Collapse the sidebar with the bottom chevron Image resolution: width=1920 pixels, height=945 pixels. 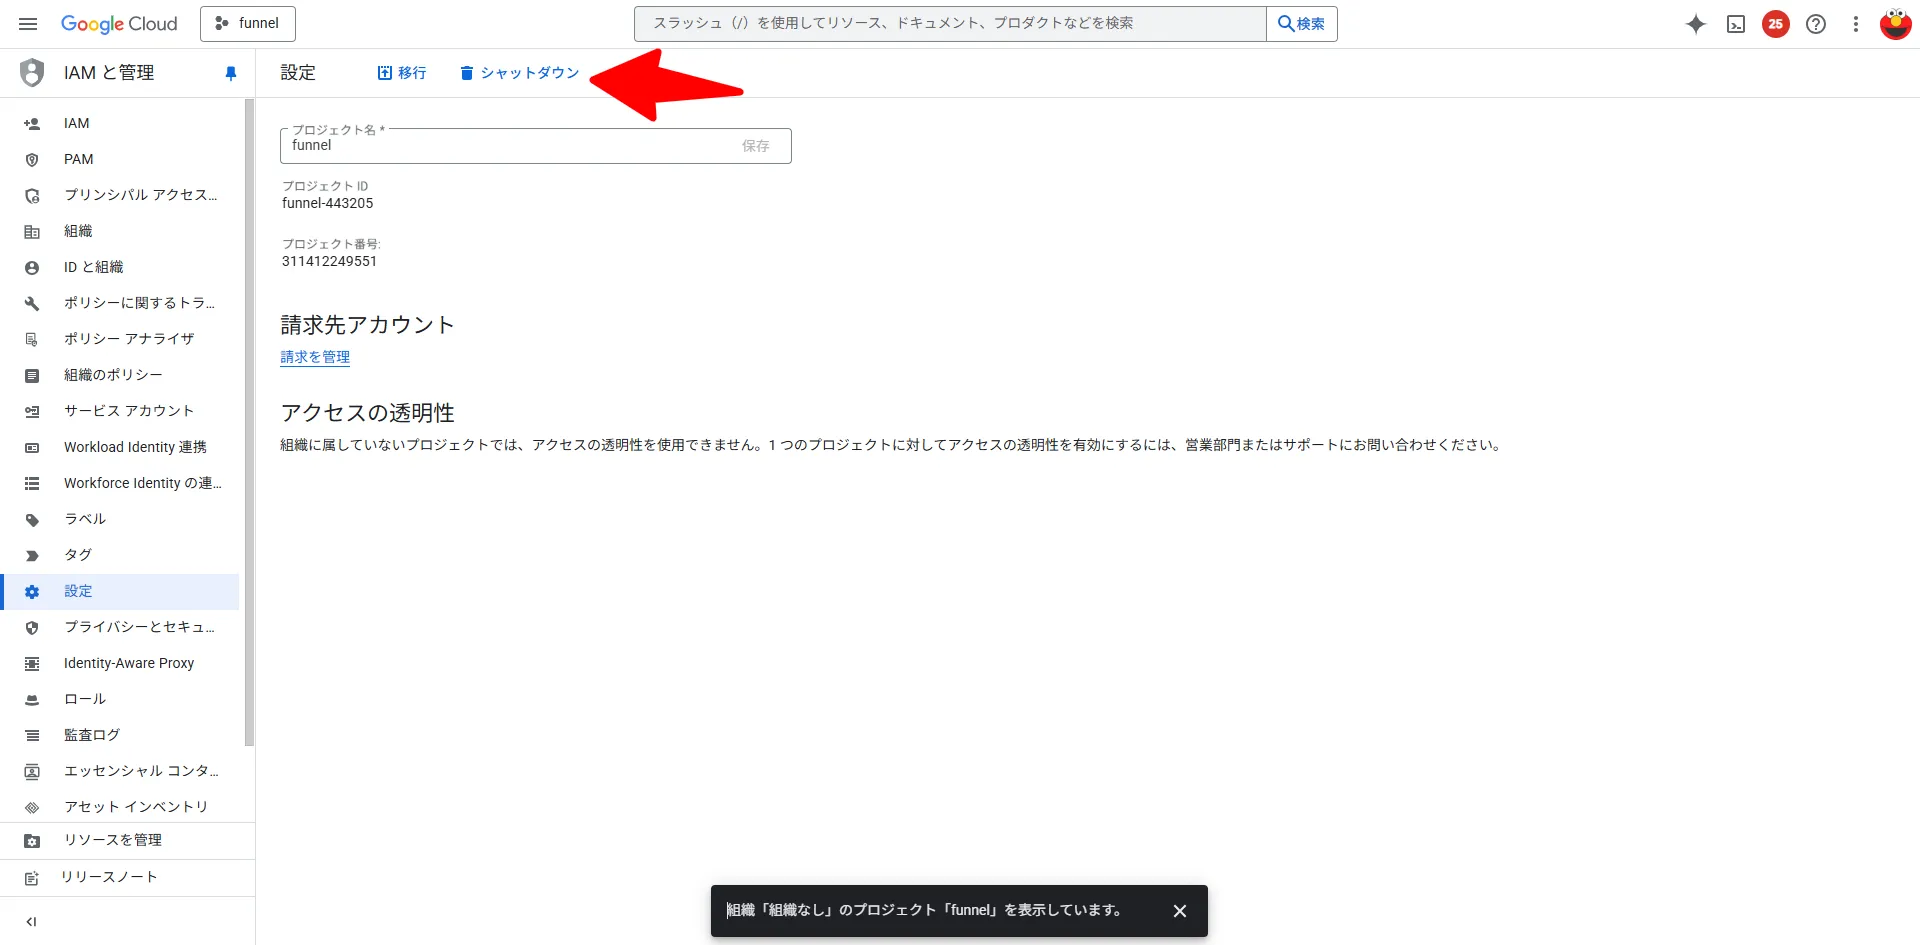point(31,921)
